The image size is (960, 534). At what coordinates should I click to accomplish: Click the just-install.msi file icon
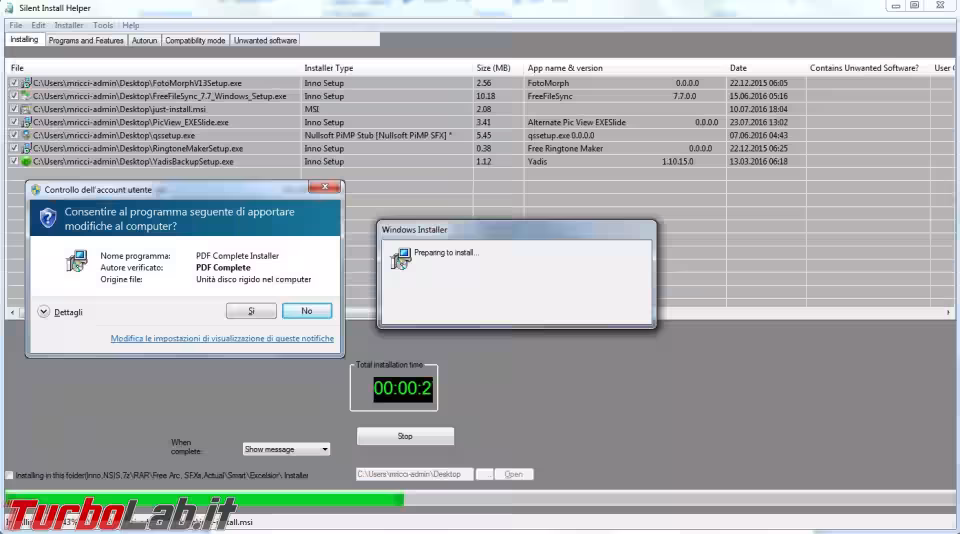(26, 109)
